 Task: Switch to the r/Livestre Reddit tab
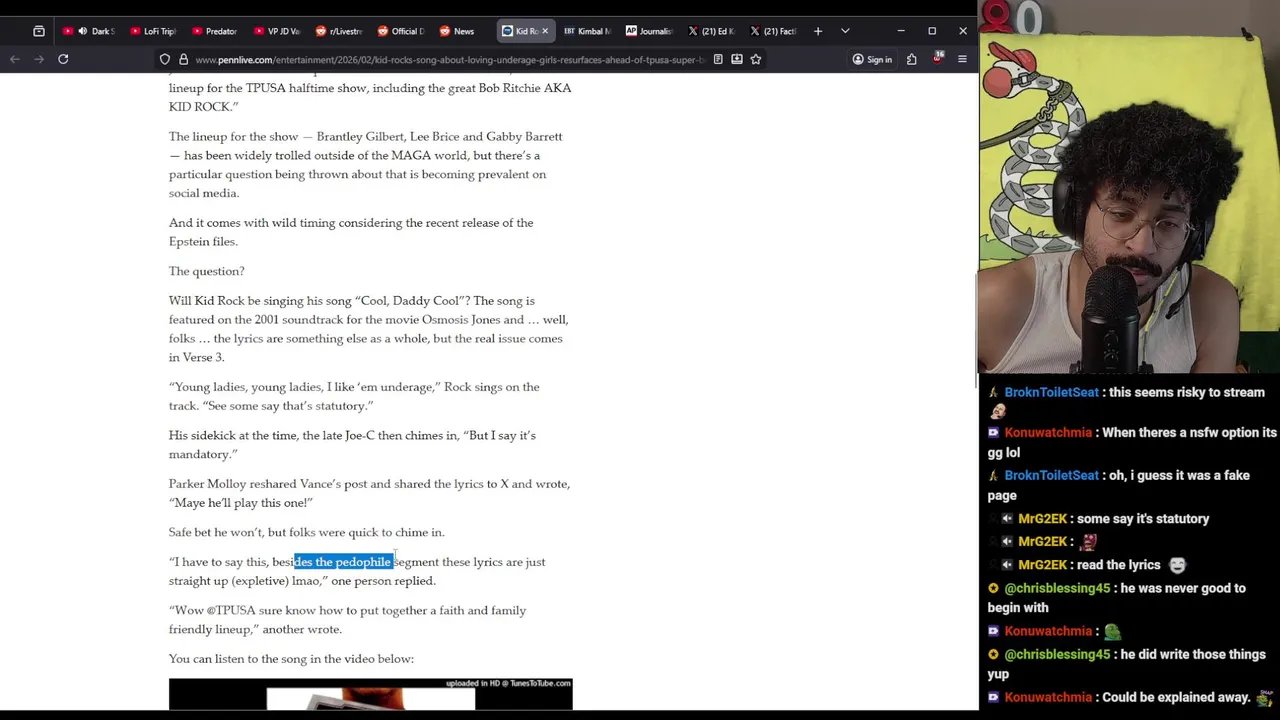338,31
